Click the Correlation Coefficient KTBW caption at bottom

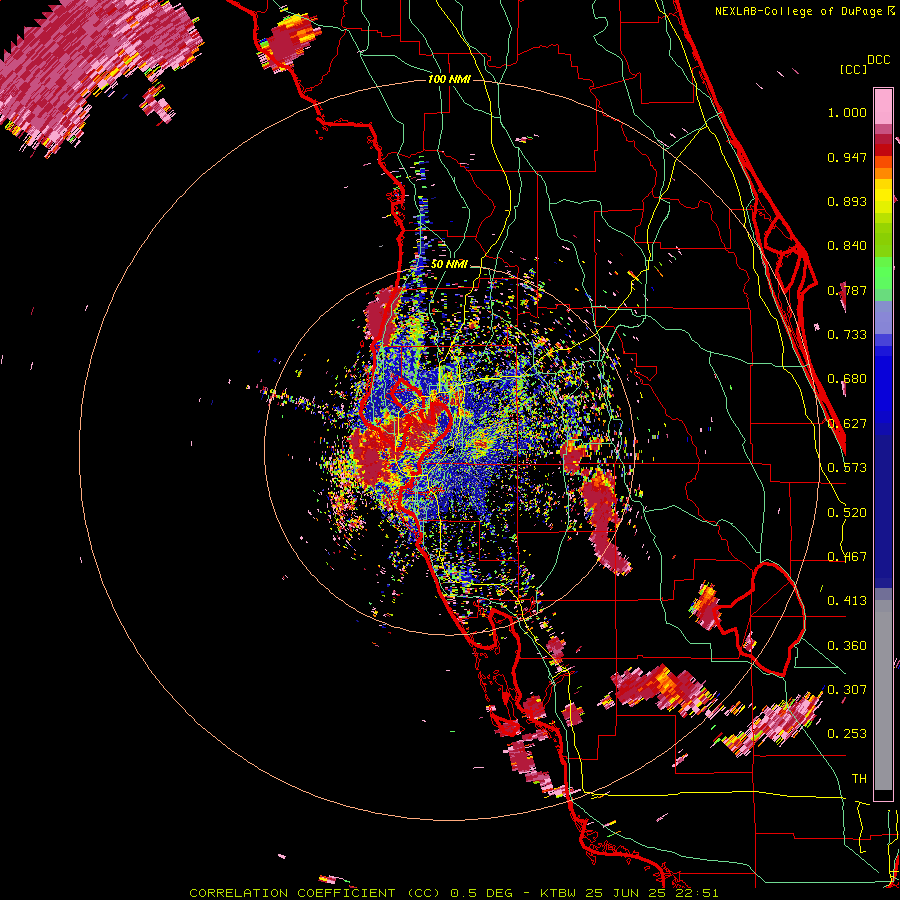click(453, 893)
